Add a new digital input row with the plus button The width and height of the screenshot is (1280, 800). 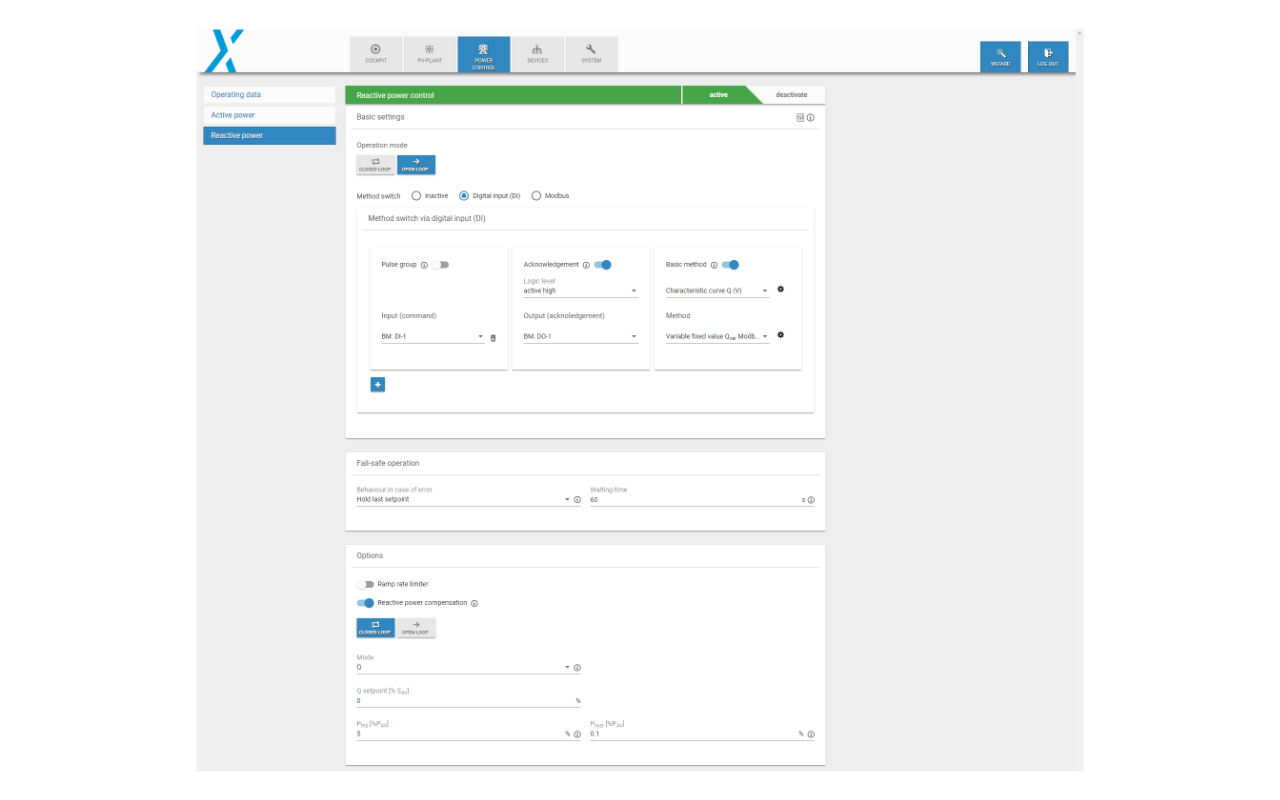(x=378, y=384)
